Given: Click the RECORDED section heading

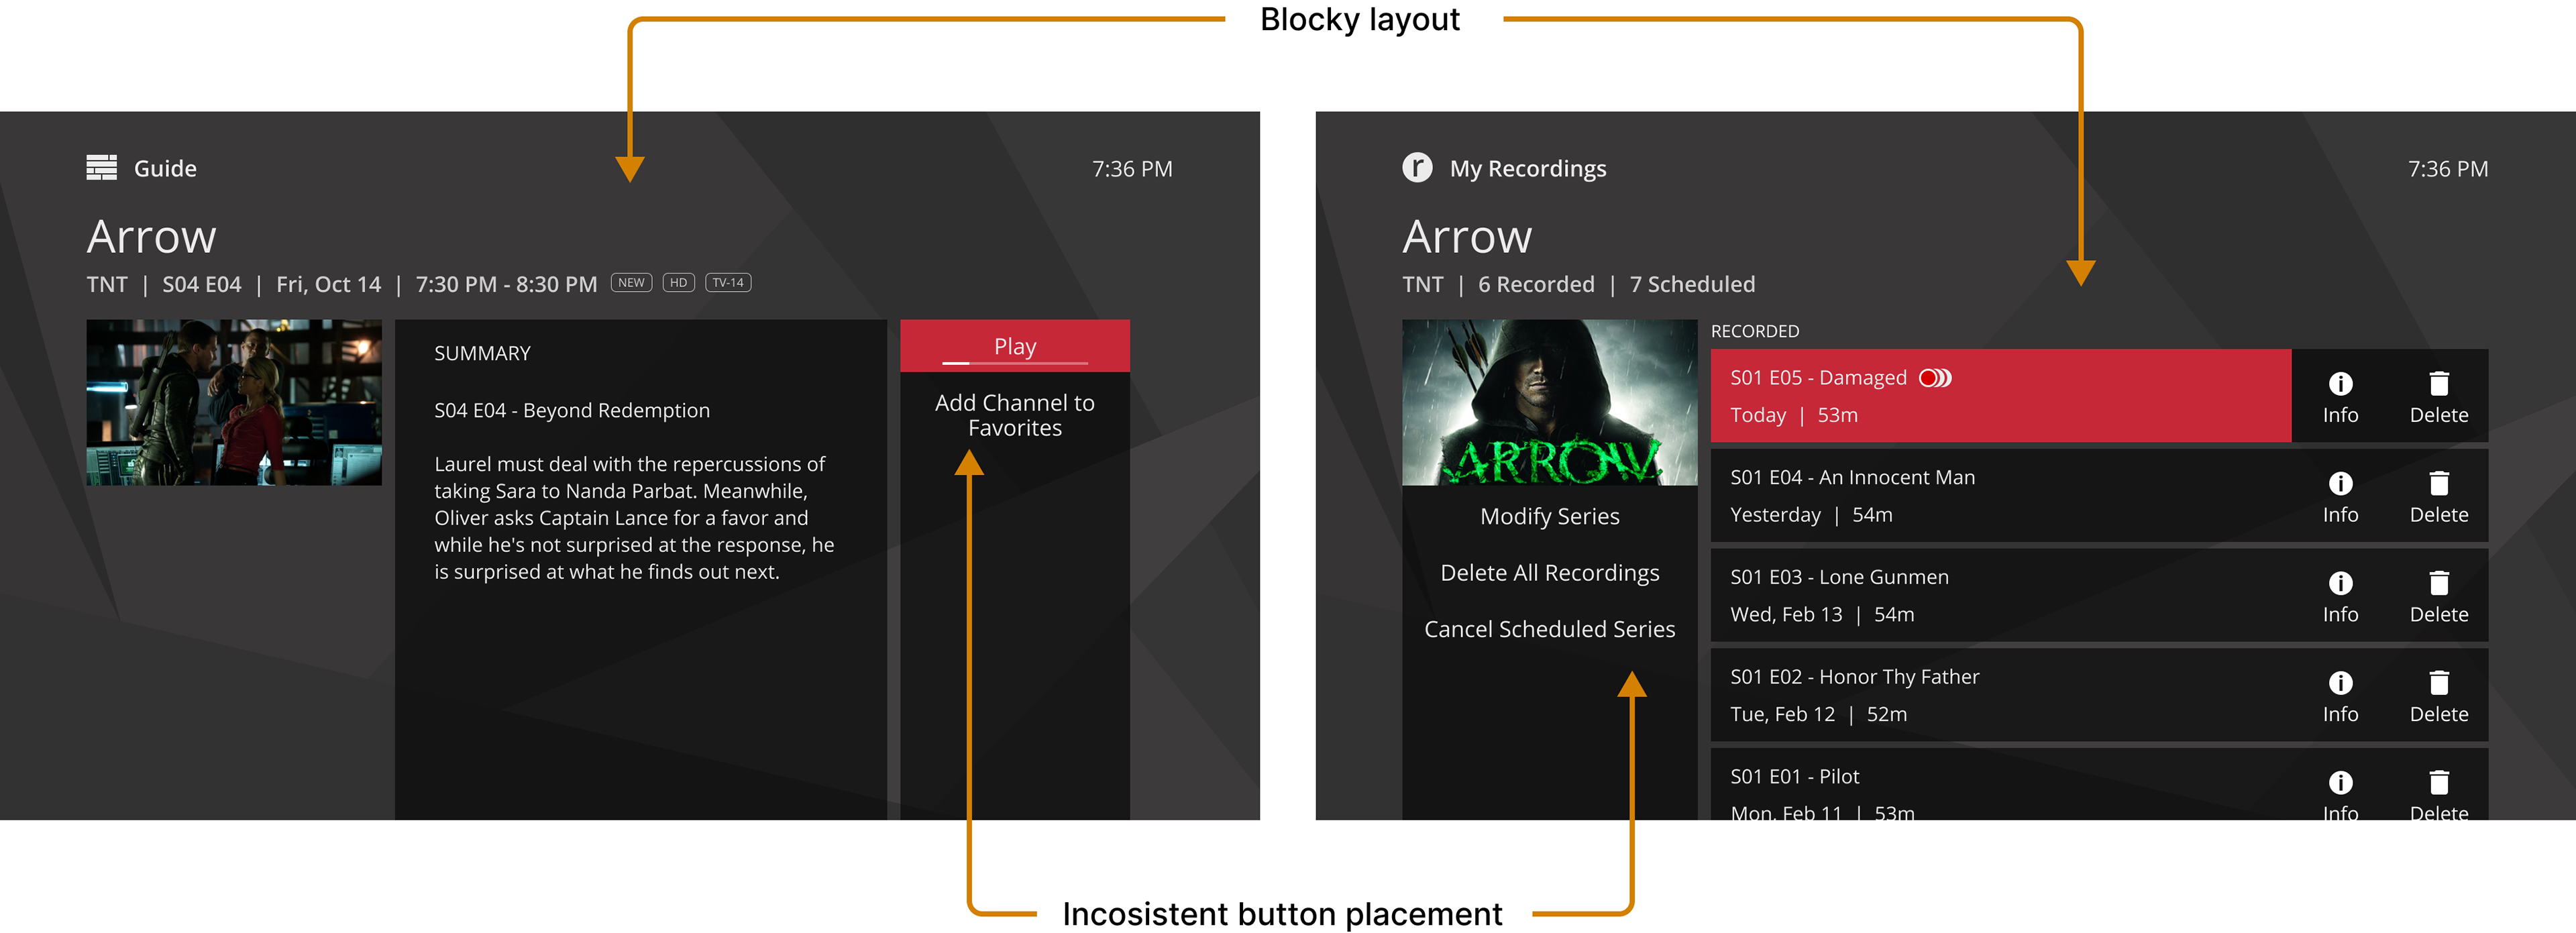Looking at the screenshot, I should point(1754,331).
